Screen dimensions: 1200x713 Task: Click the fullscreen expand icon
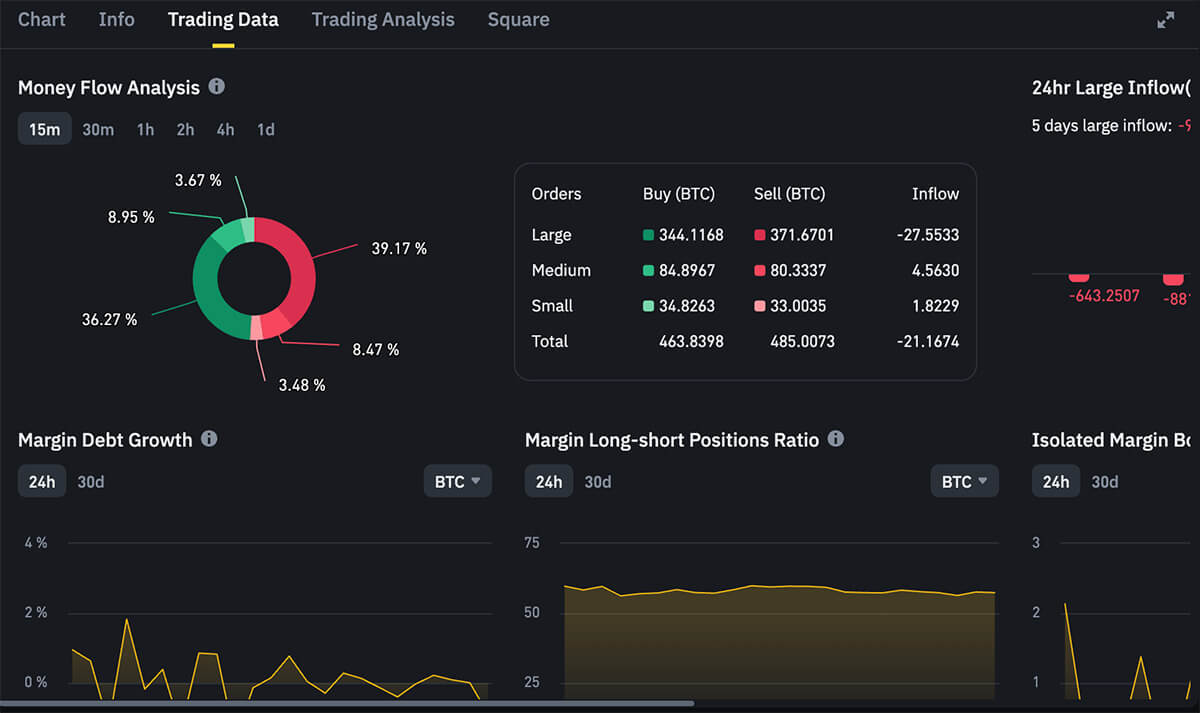coord(1165,20)
